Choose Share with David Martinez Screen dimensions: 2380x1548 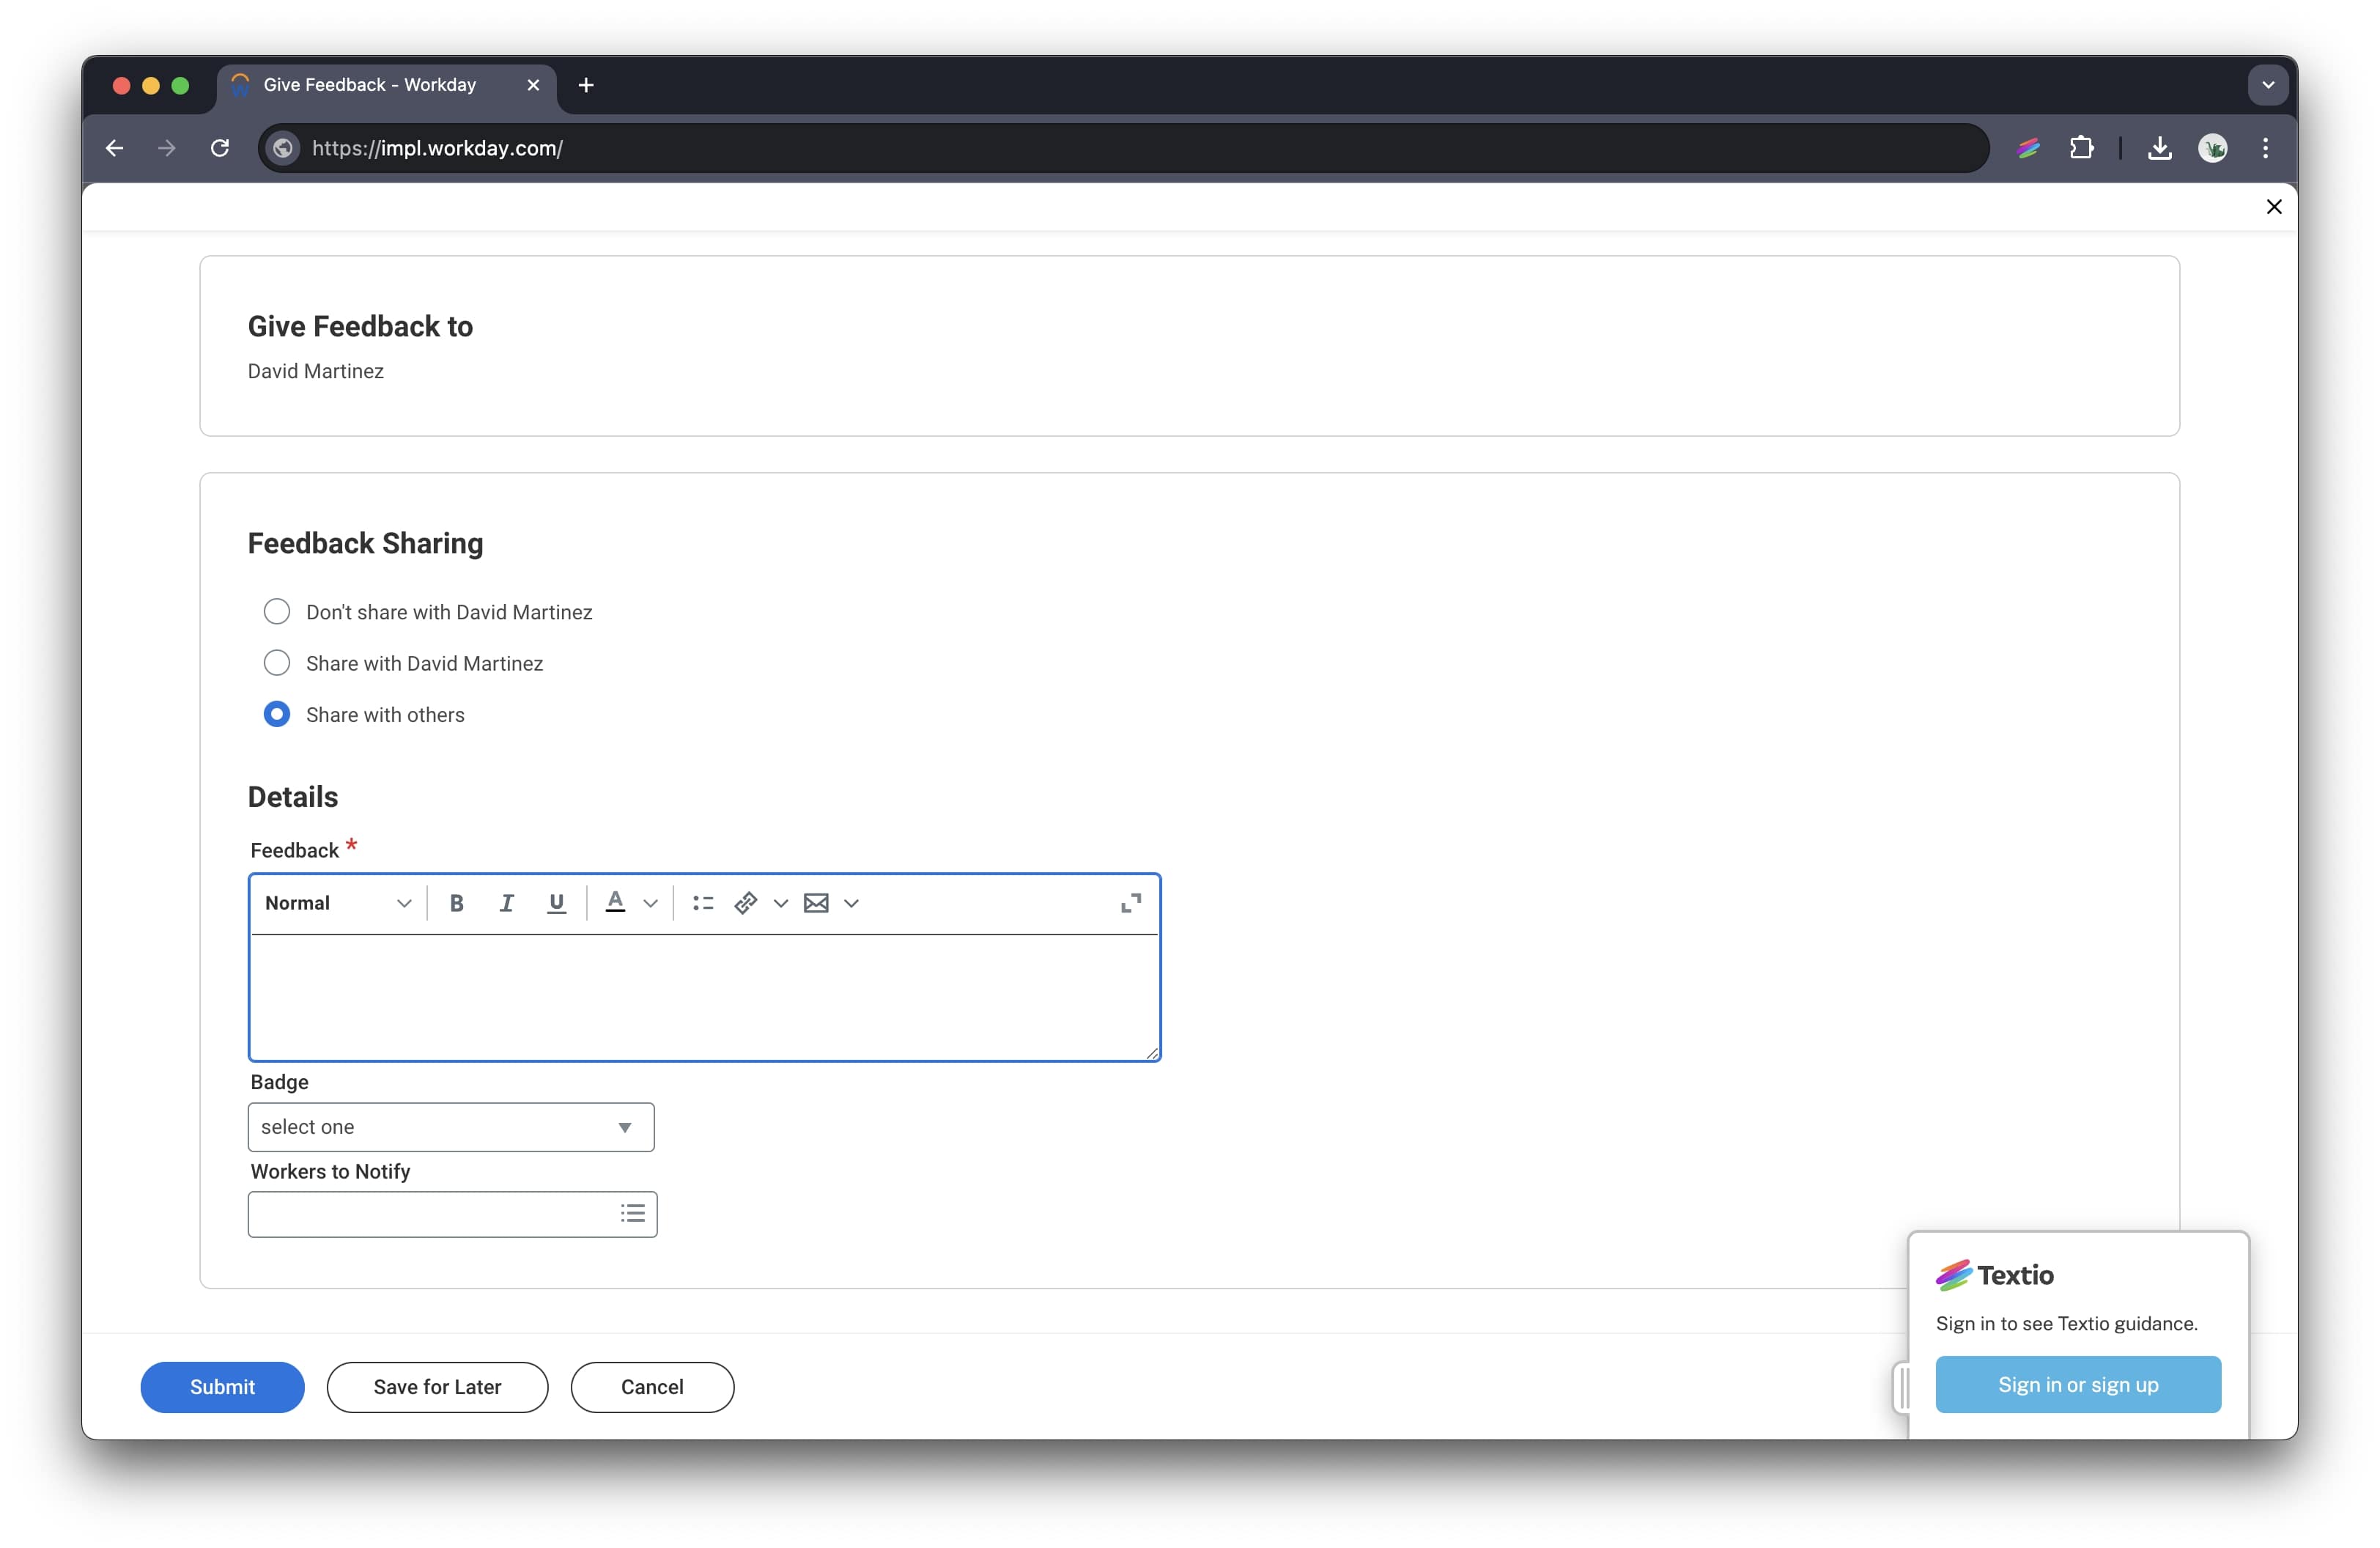(277, 662)
